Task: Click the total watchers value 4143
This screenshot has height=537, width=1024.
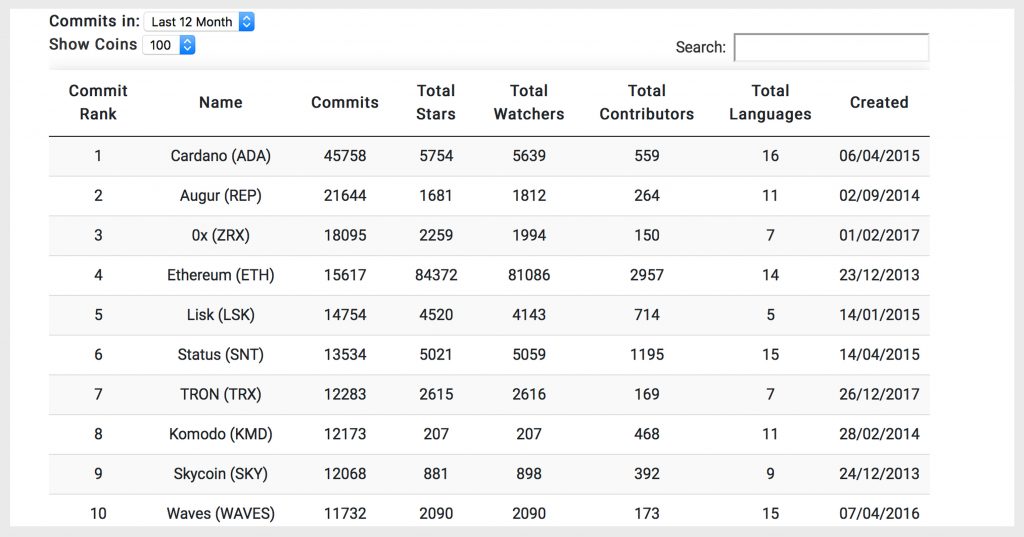Action: click(x=529, y=315)
